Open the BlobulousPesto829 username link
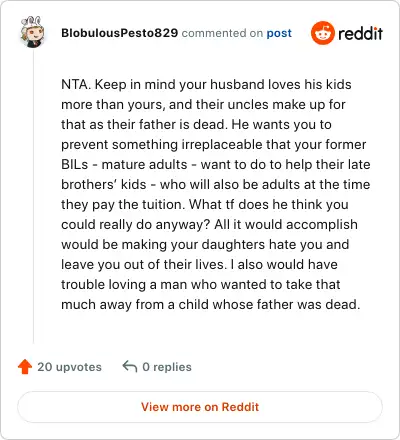This screenshot has width=400, height=440. click(119, 33)
